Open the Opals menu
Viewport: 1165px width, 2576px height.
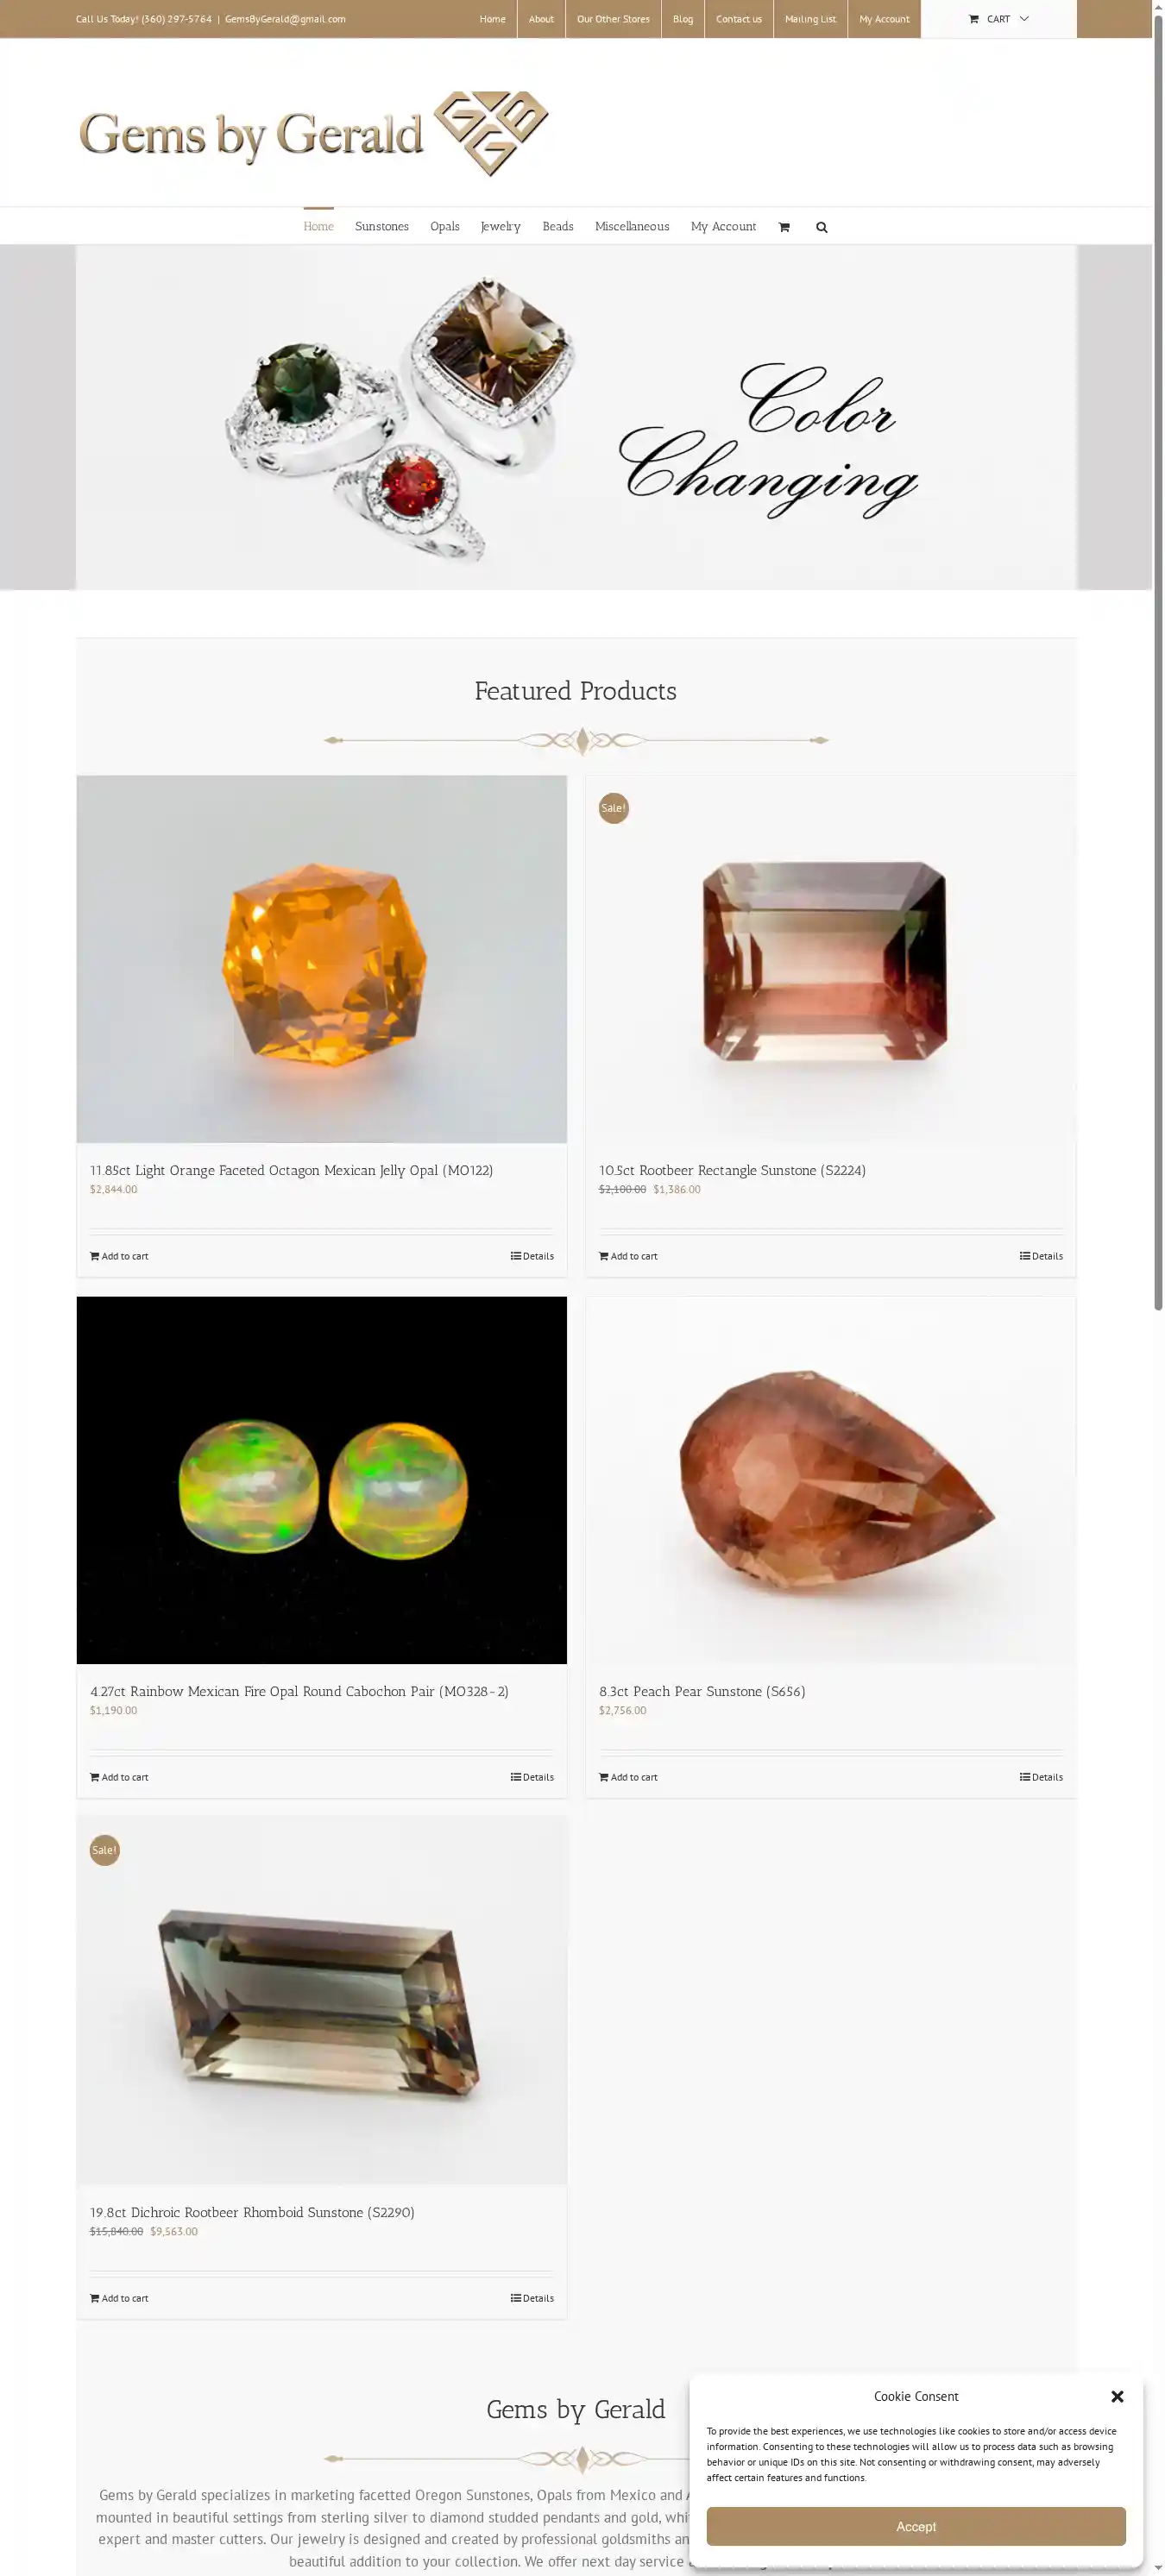coord(445,227)
